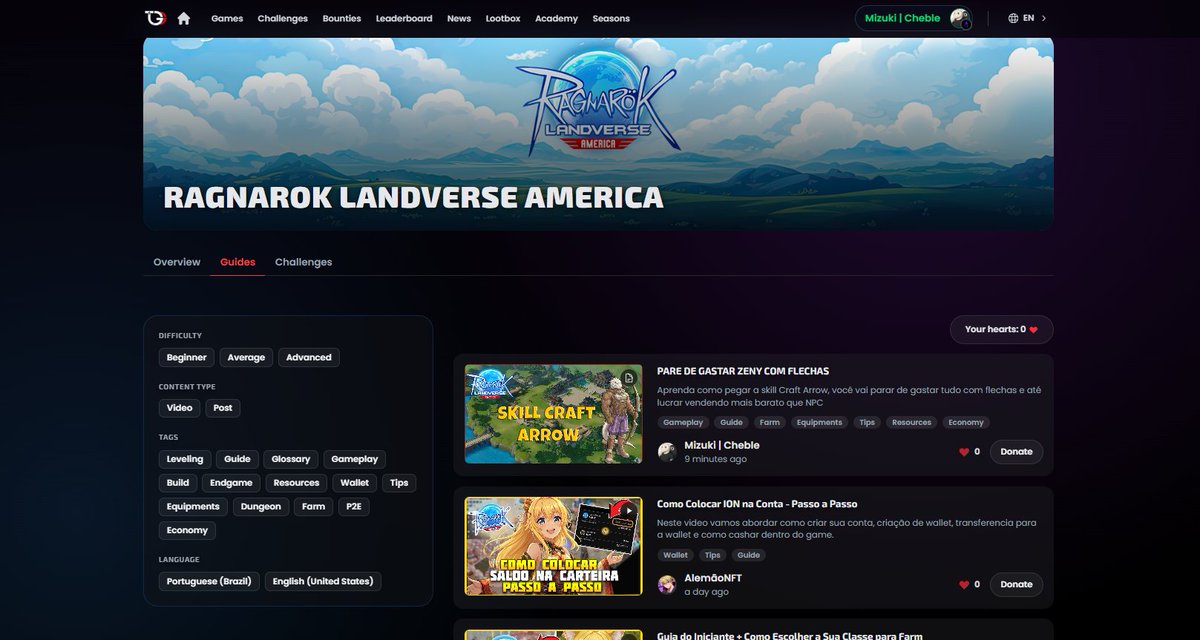Open News in navigation
Image resolution: width=1200 pixels, height=640 pixels.
tap(459, 18)
